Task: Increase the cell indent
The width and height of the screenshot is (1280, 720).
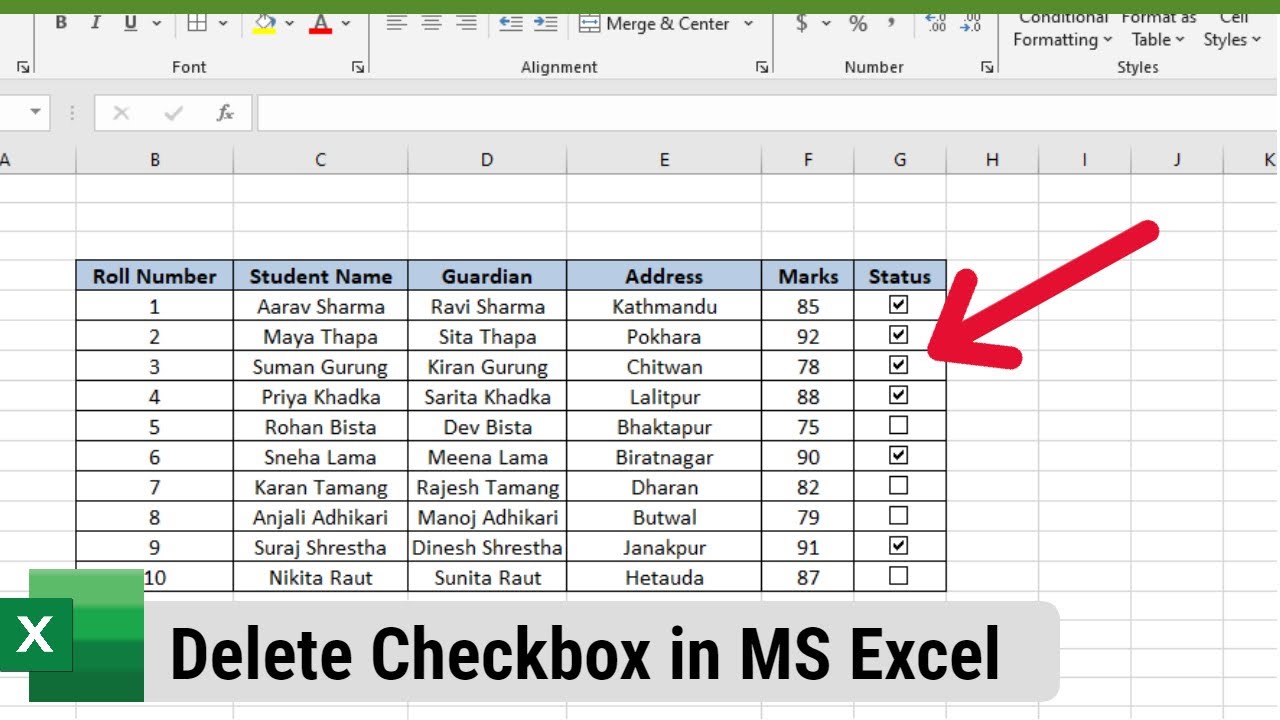Action: click(545, 22)
